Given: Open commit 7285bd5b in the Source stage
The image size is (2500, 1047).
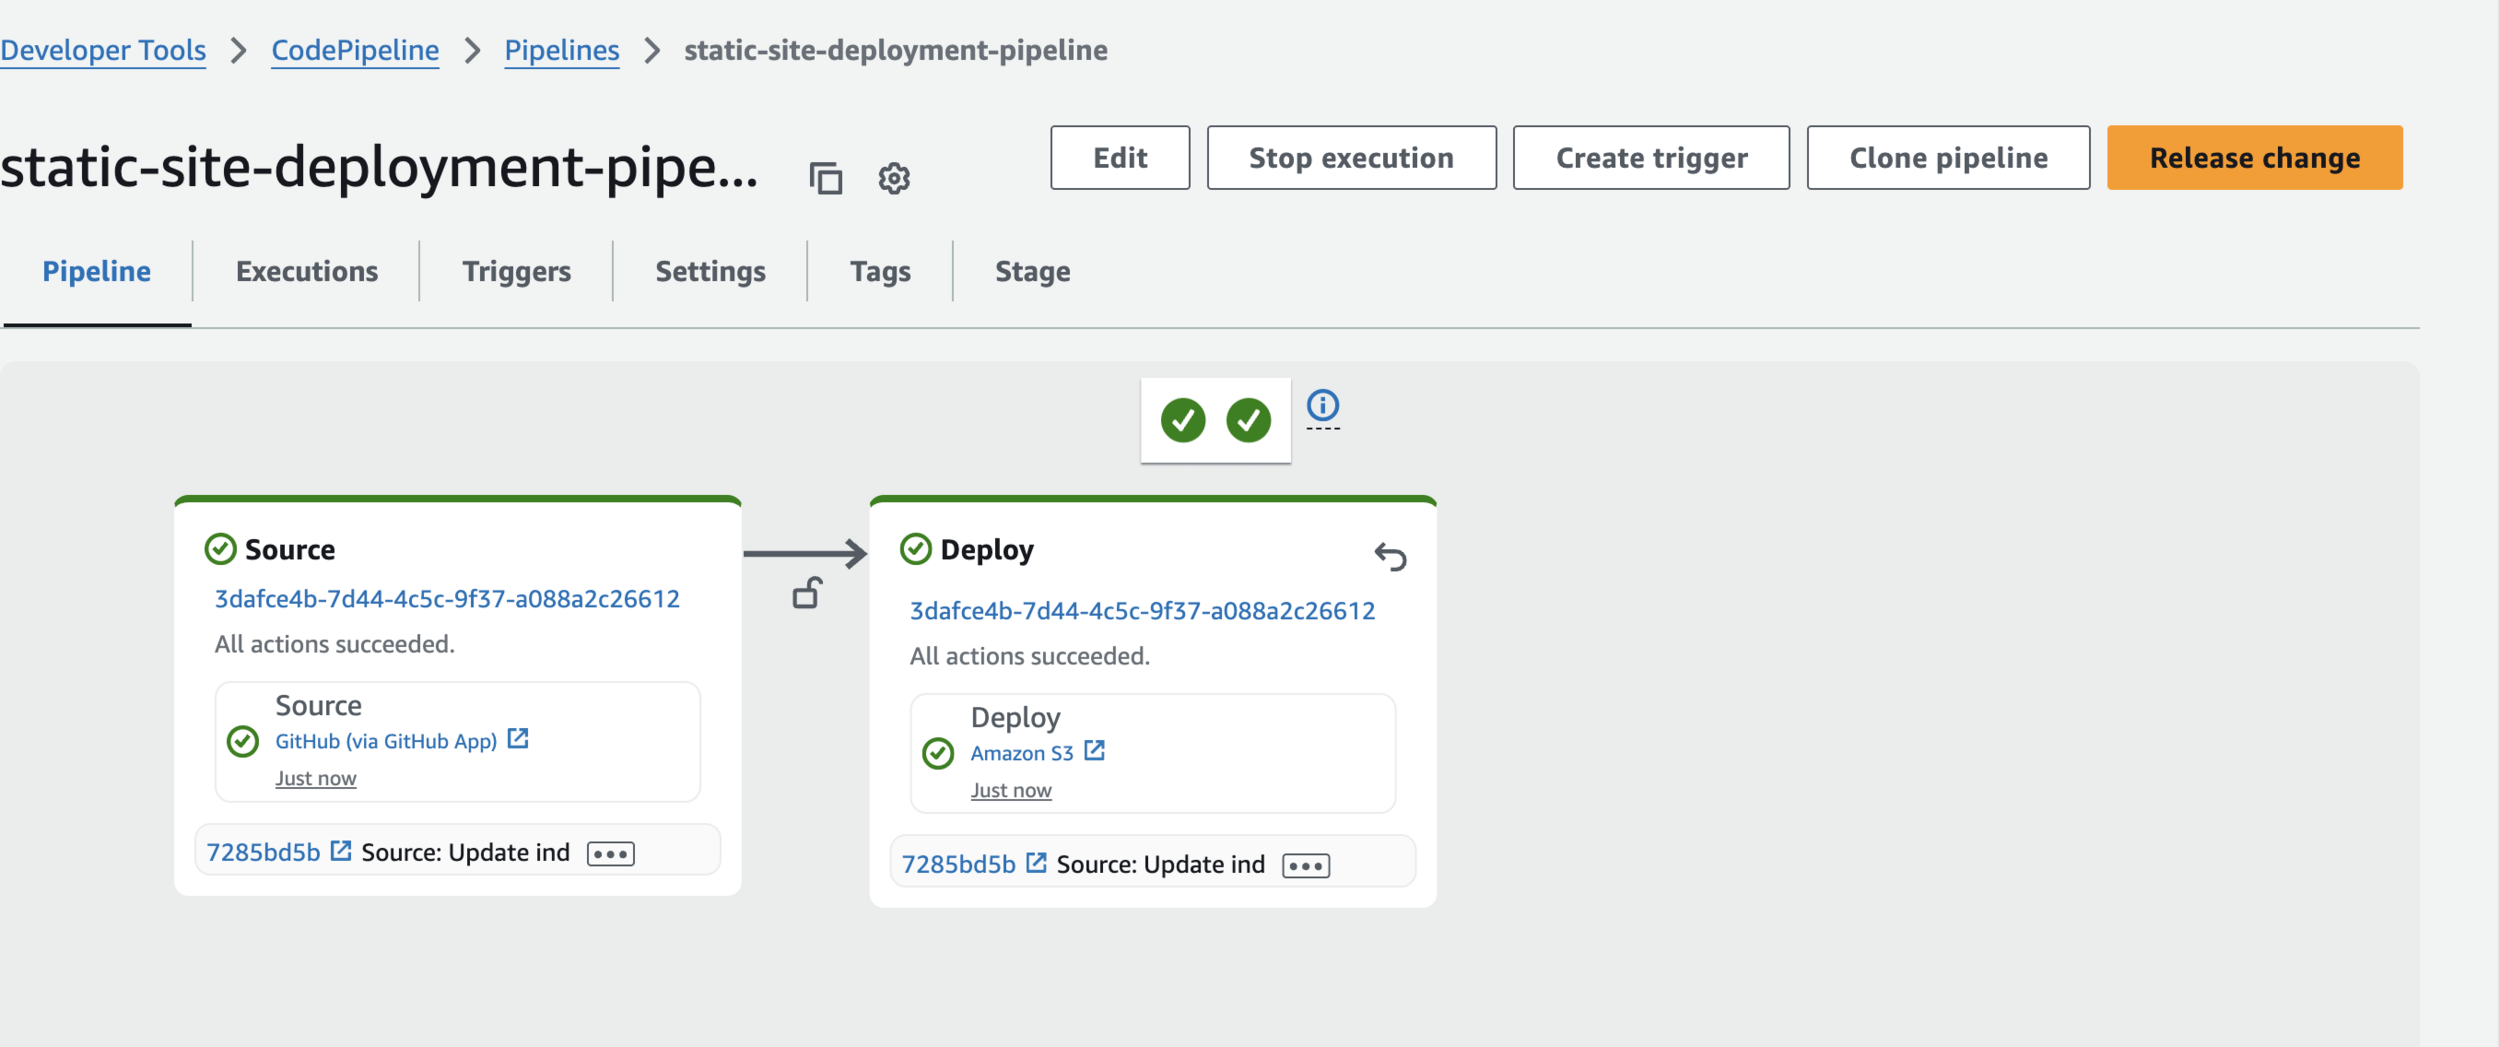Looking at the screenshot, I should click(263, 852).
